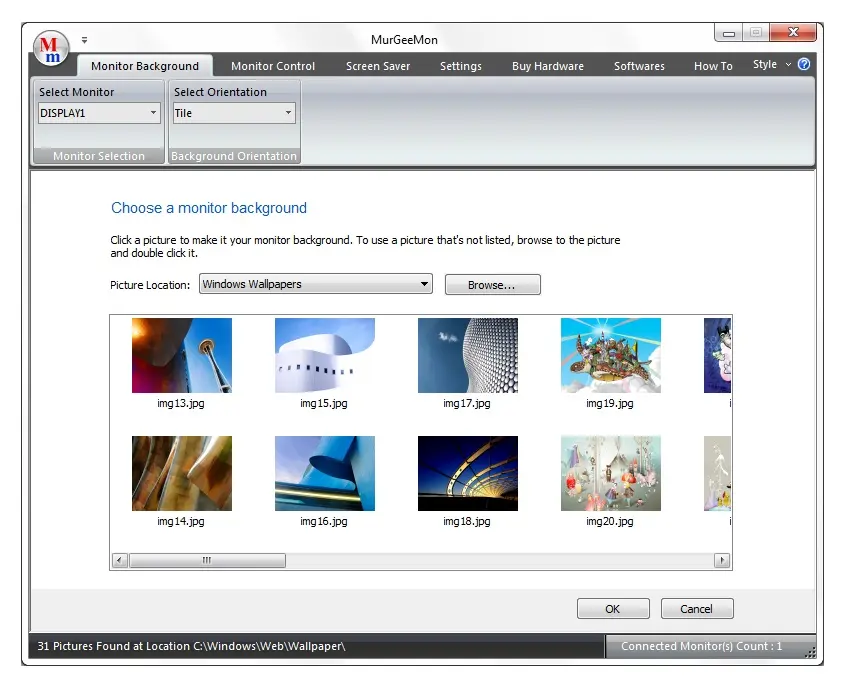
Task: Select the img19.jpg turtle wallpaper thumbnail
Action: (610, 355)
